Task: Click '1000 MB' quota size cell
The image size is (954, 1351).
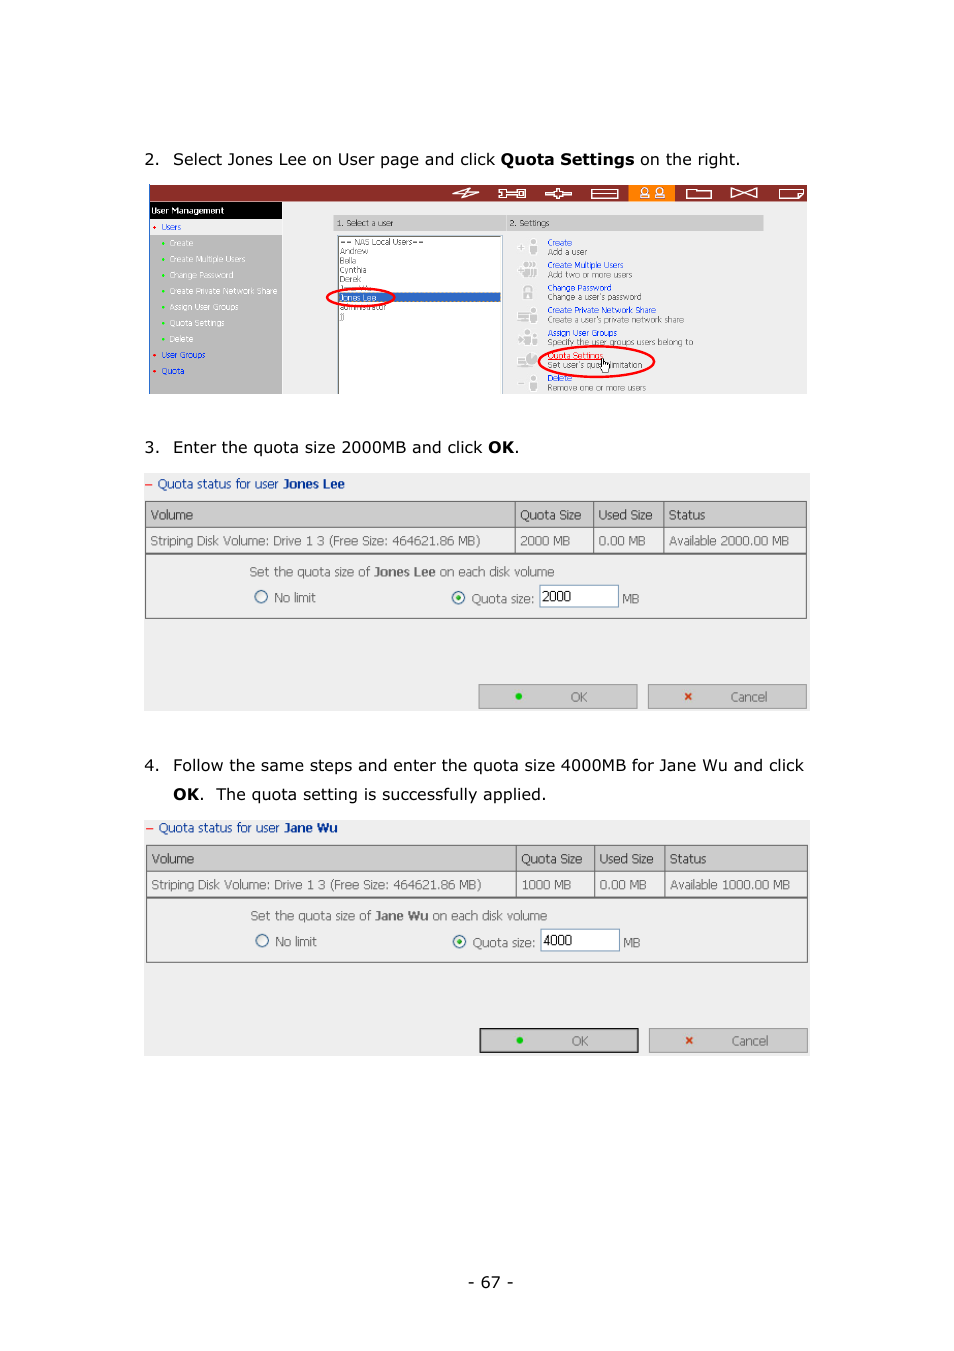Action: [x=555, y=885]
